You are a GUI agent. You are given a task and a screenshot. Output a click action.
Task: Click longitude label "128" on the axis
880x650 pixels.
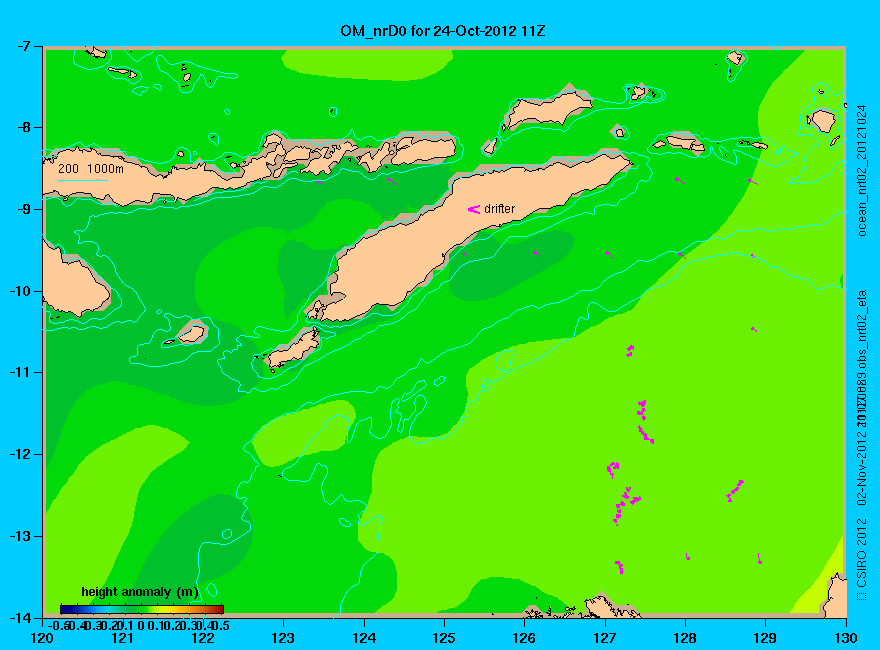[685, 638]
